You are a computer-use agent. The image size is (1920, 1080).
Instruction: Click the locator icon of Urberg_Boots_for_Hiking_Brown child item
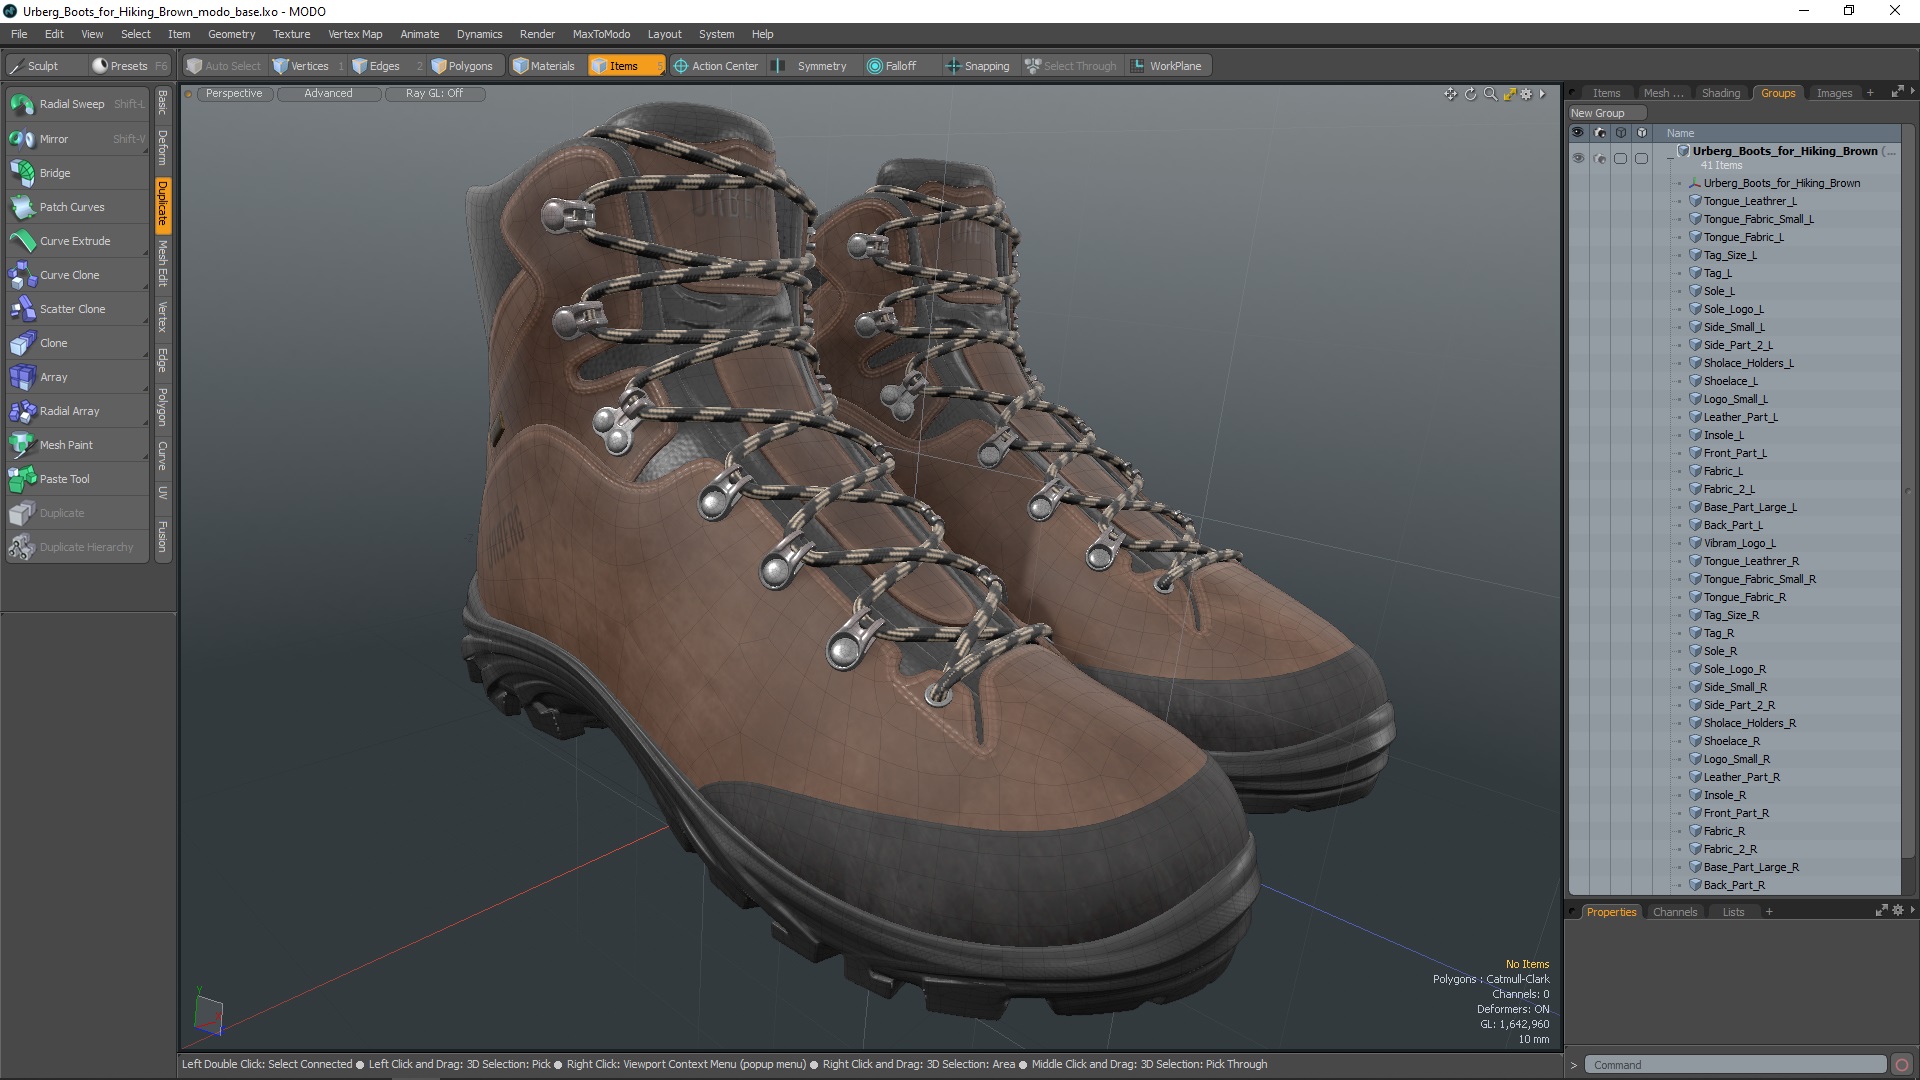pyautogui.click(x=1696, y=183)
